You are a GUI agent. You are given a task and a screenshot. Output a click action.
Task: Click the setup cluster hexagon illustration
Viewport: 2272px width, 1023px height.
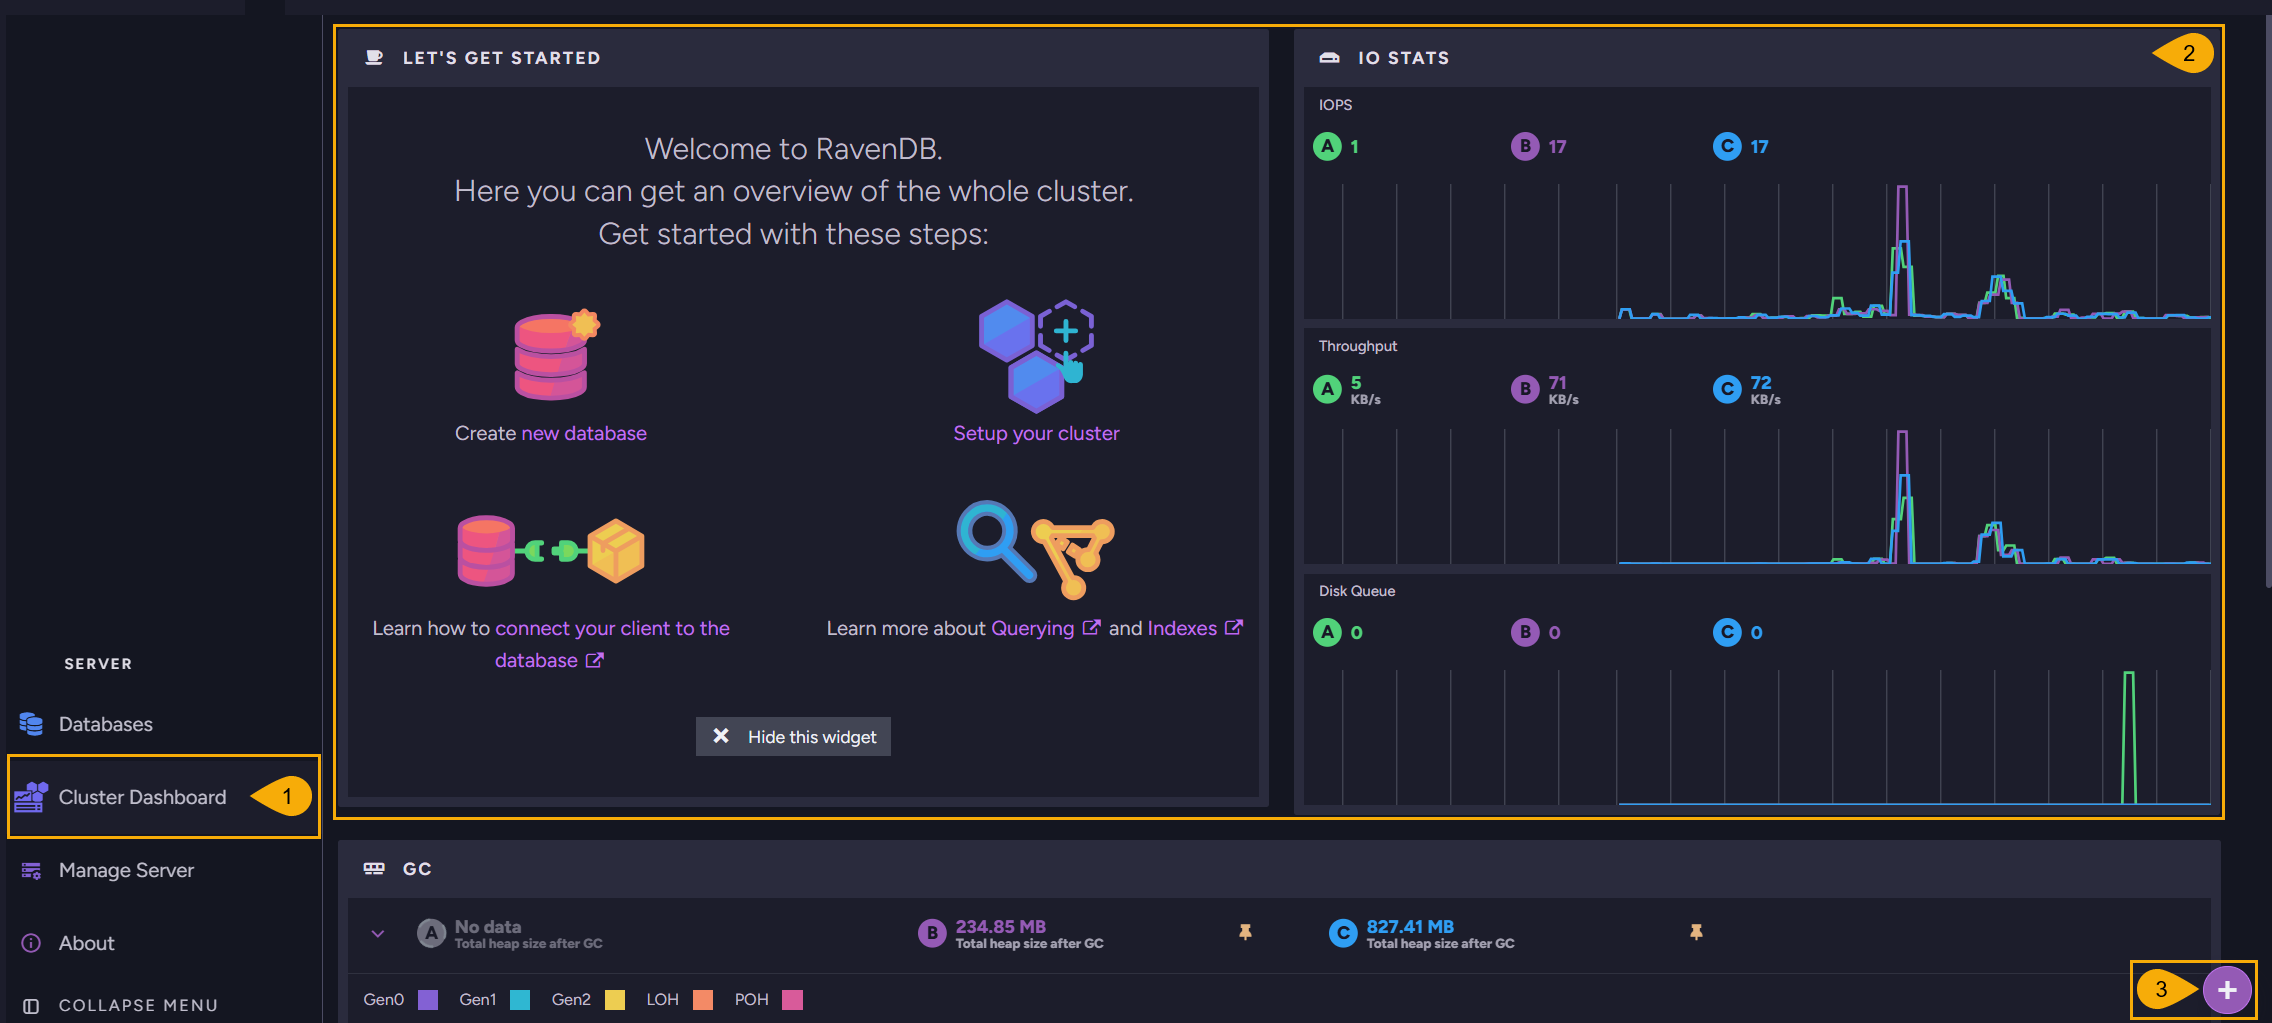[1035, 356]
